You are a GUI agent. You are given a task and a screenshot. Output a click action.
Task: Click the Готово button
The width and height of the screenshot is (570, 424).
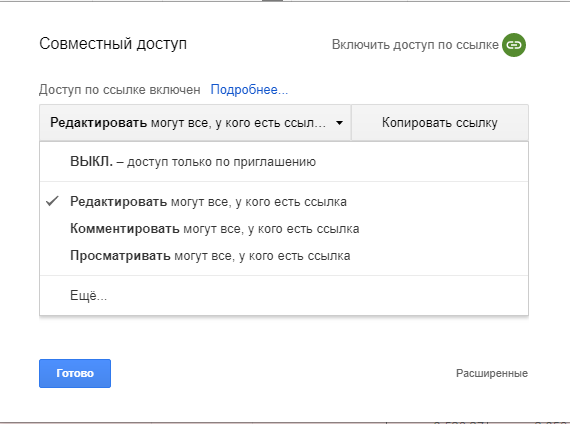point(75,373)
